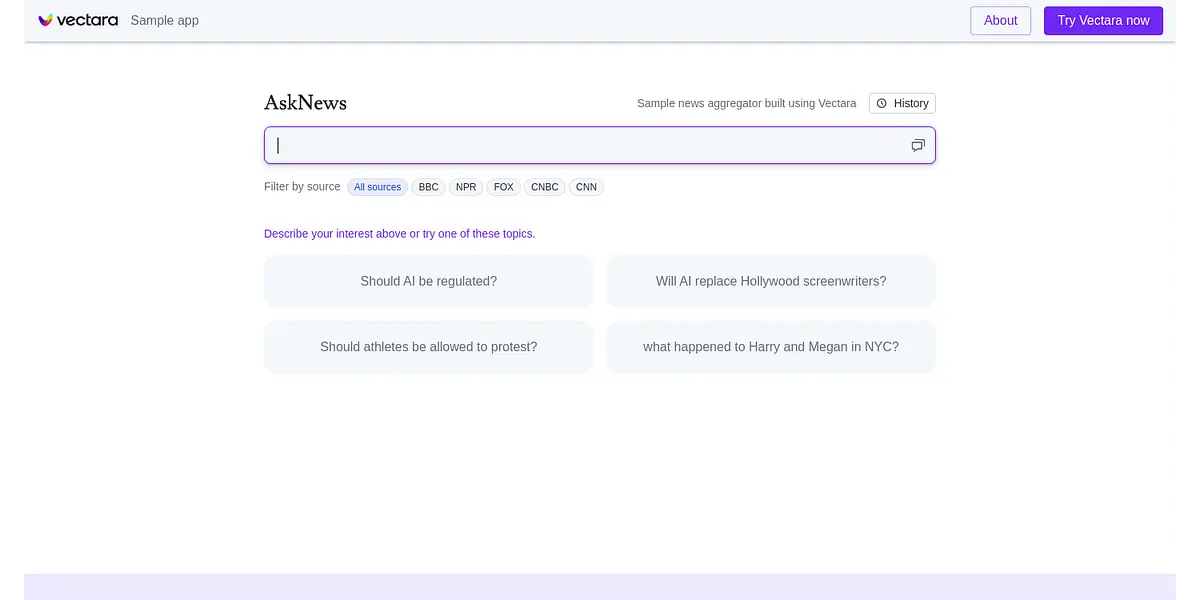Image resolution: width=1200 pixels, height=600 pixels.
Task: Click the Try Vectara now button
Action: (1103, 20)
